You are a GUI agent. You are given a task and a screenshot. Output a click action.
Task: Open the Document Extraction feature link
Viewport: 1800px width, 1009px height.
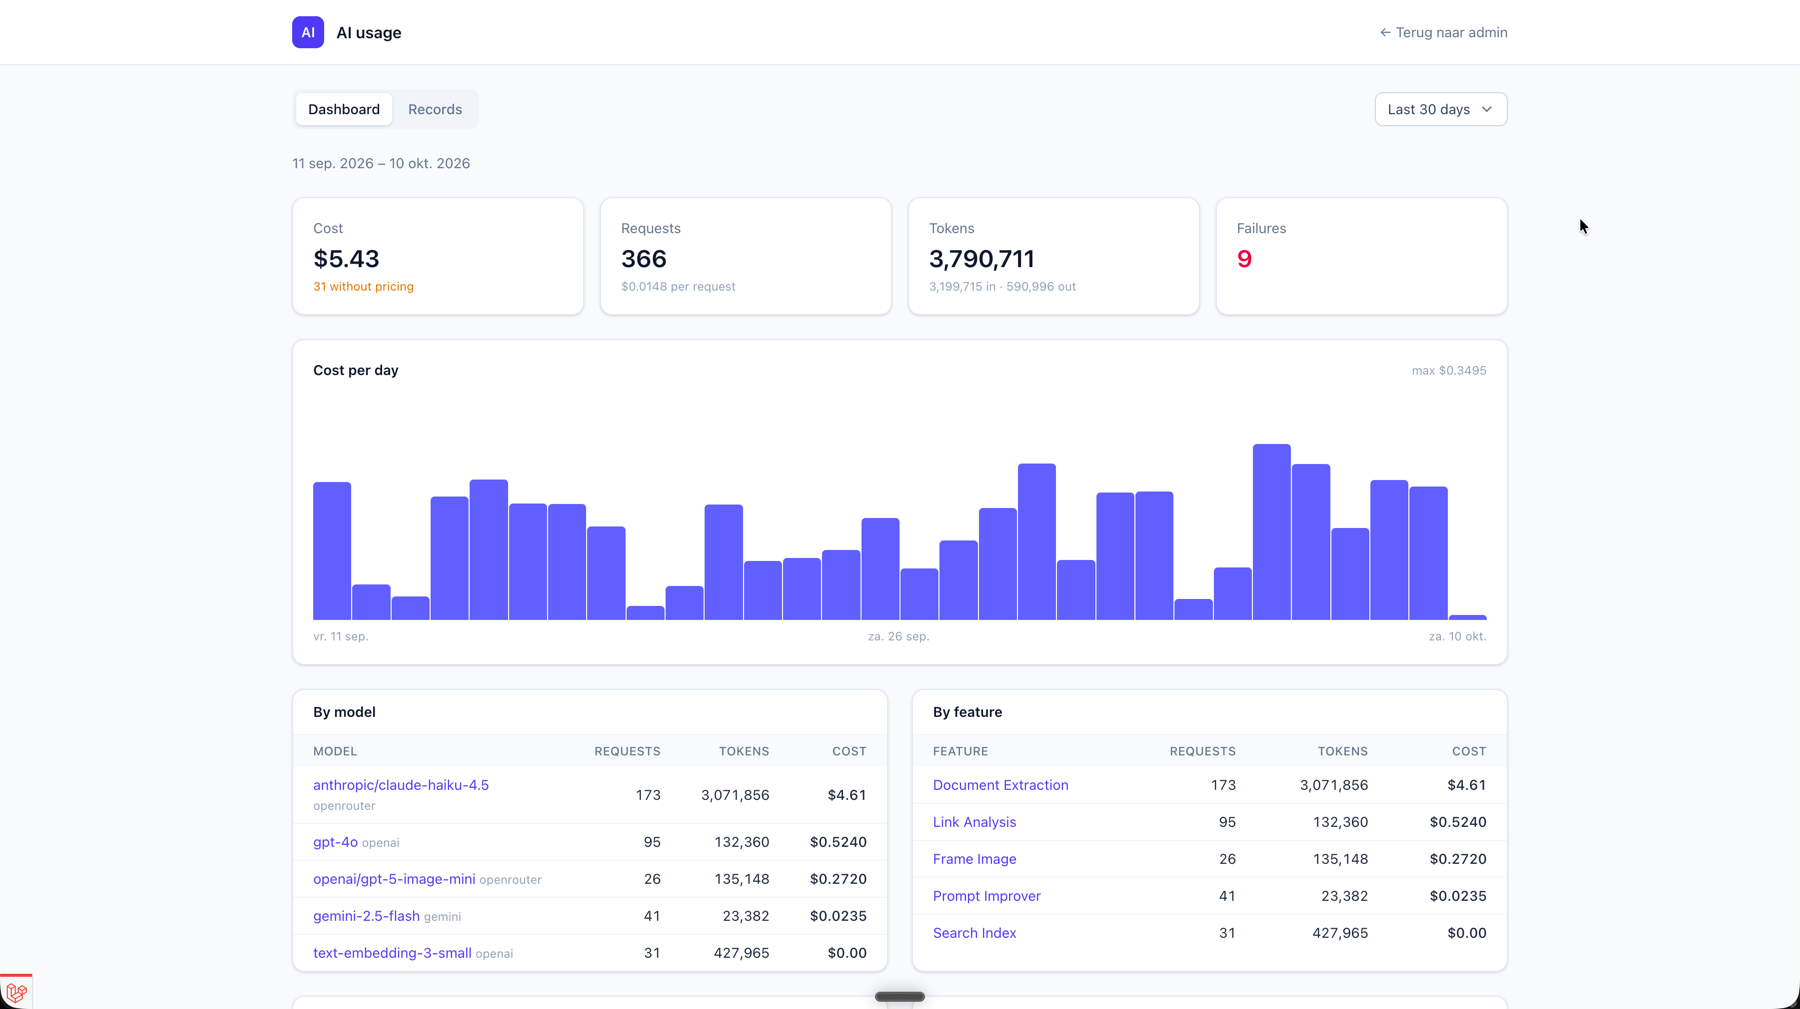pos(1000,785)
